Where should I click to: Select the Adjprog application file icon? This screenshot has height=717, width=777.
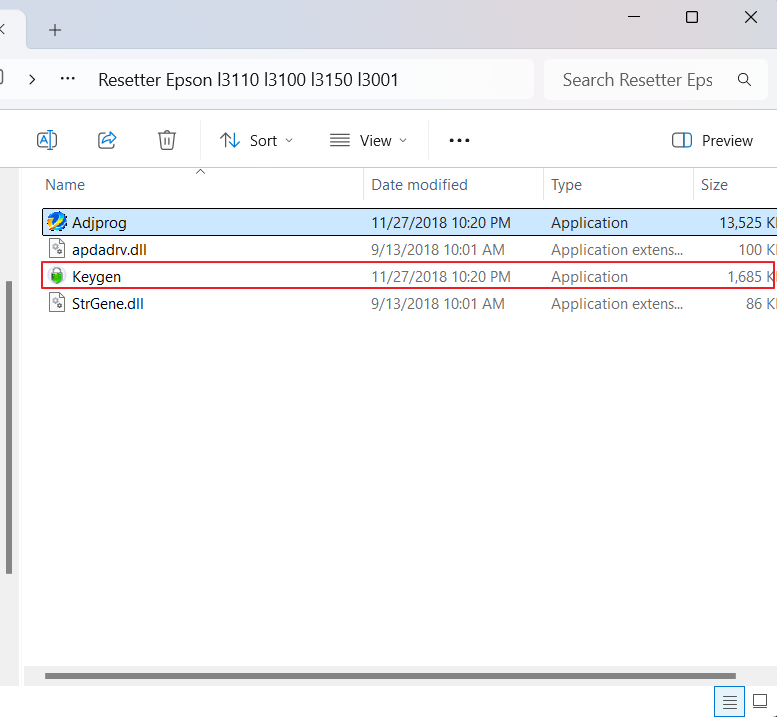pyautogui.click(x=57, y=222)
